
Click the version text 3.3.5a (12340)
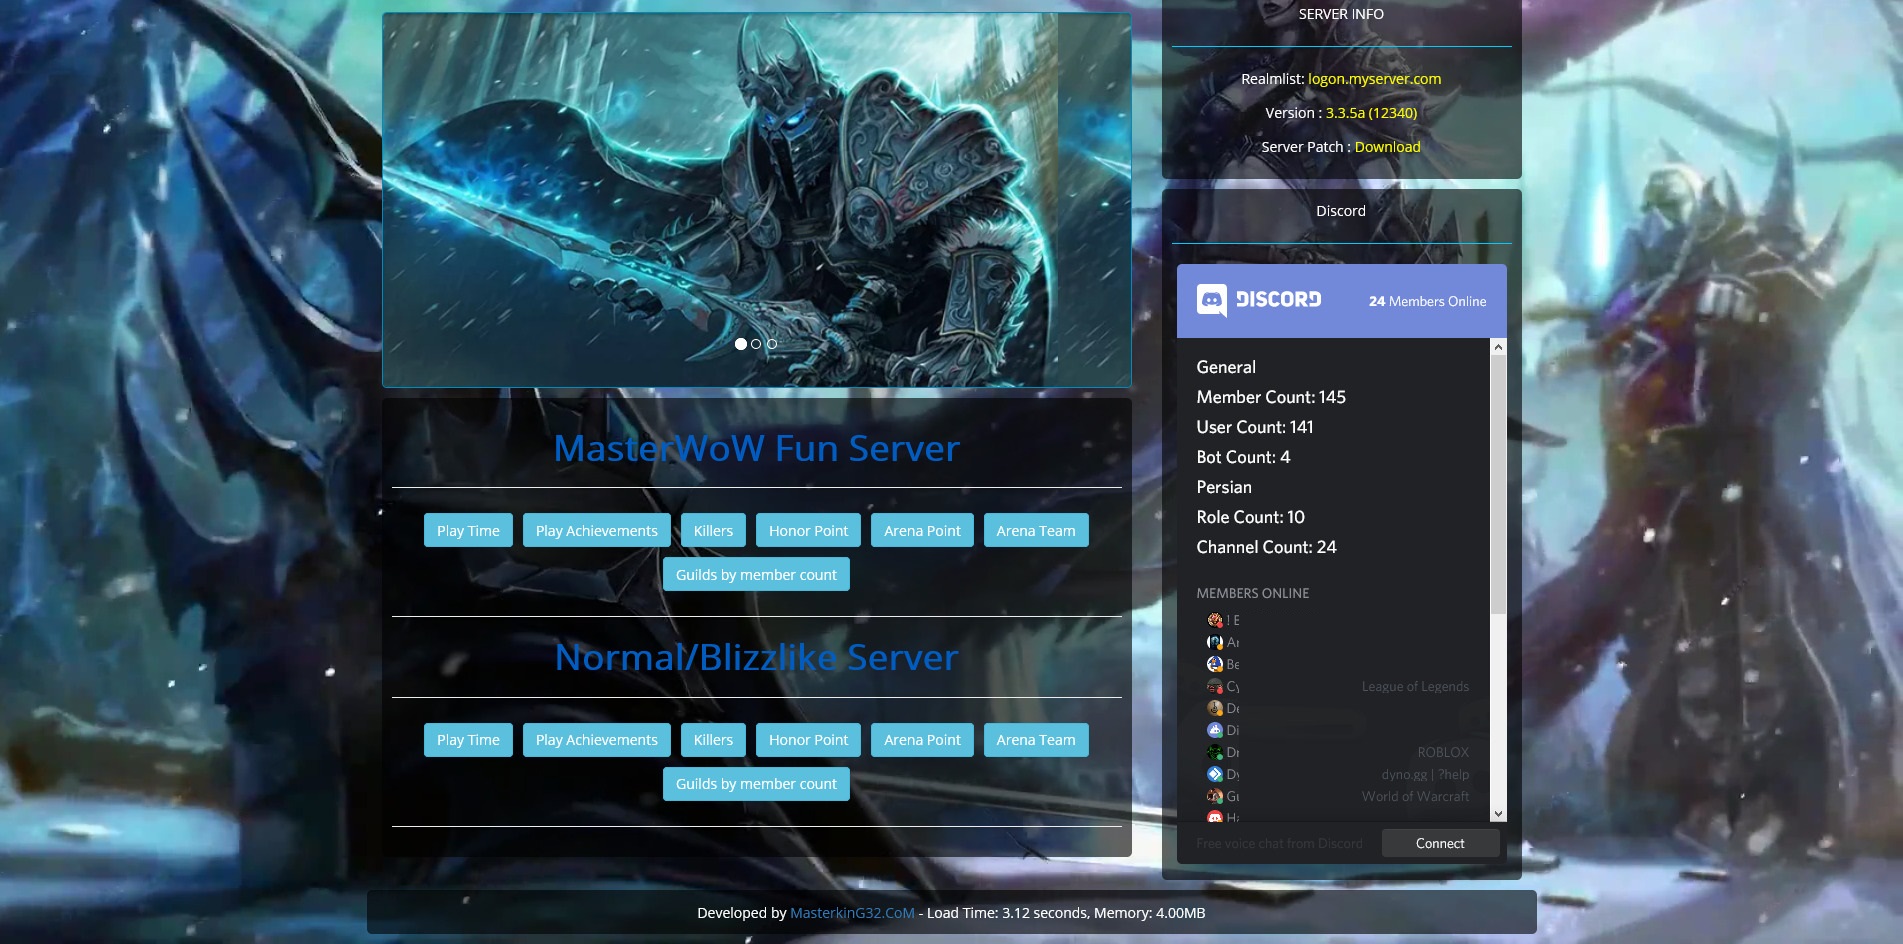click(x=1371, y=113)
